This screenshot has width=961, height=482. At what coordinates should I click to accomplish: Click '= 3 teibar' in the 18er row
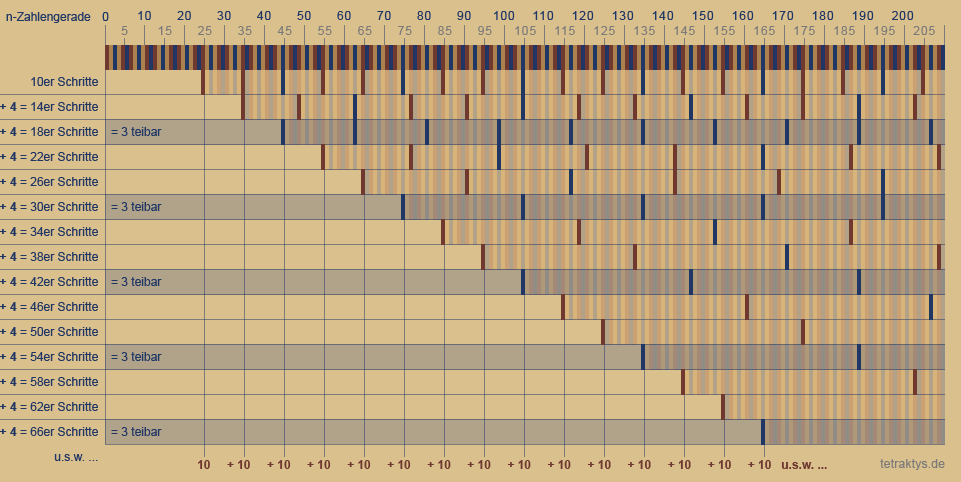tap(136, 132)
